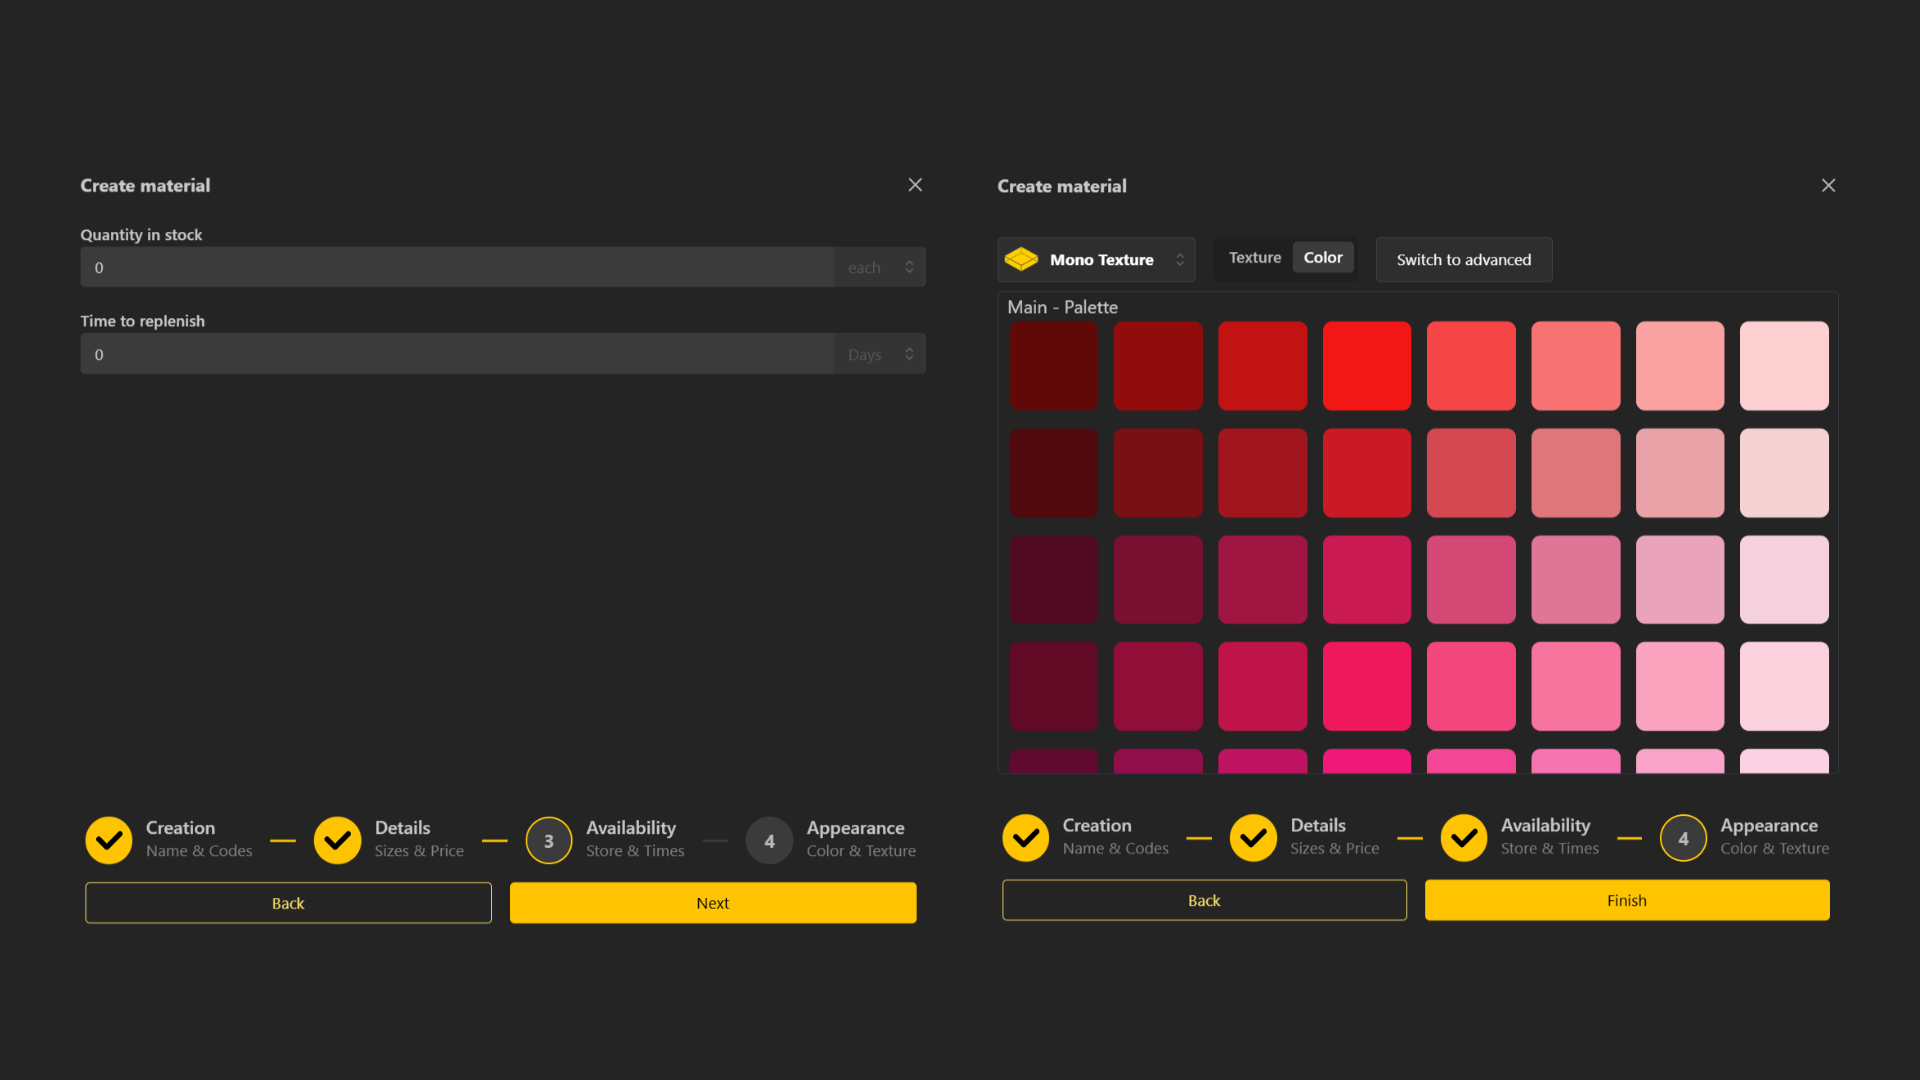The width and height of the screenshot is (1920, 1080).
Task: Click Creation checkmark icon in right dialog
Action: 1026,838
